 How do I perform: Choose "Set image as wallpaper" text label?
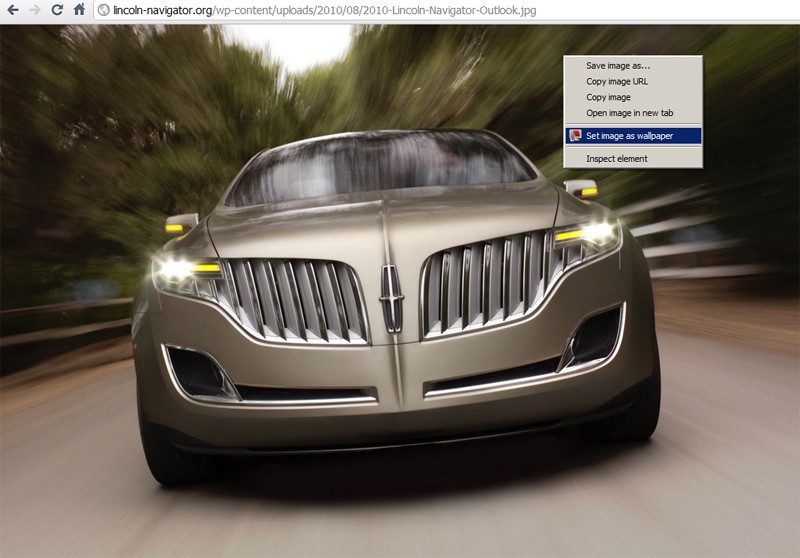pyautogui.click(x=643, y=136)
